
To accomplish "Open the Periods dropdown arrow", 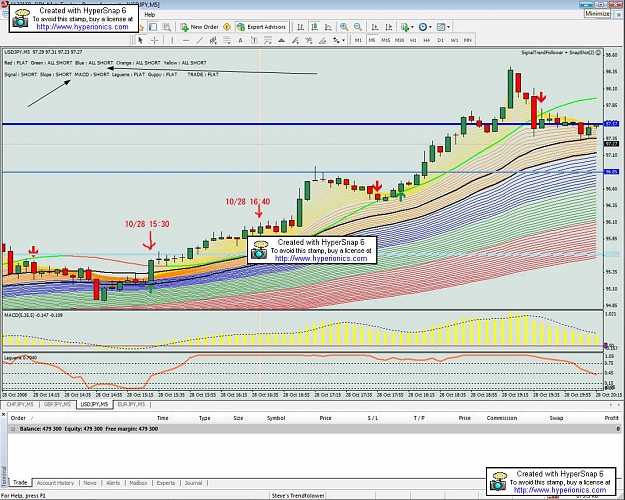I will coord(430,27).
